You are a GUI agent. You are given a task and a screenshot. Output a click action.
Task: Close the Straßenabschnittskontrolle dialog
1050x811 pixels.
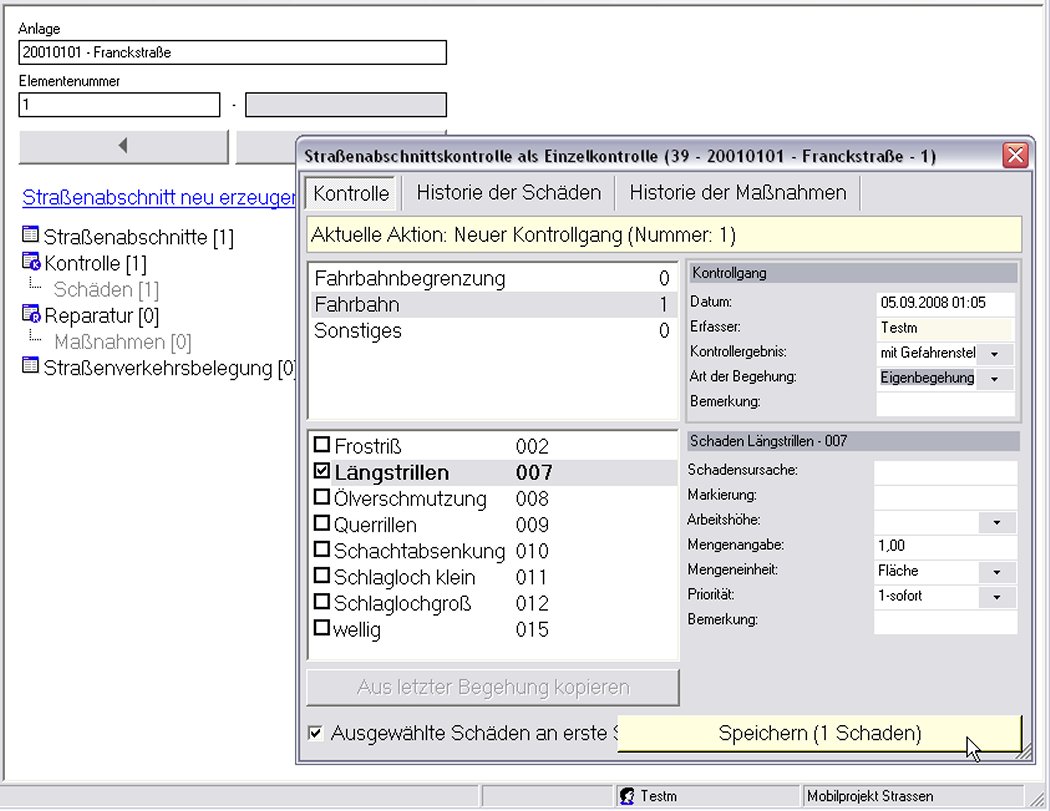[1015, 156]
